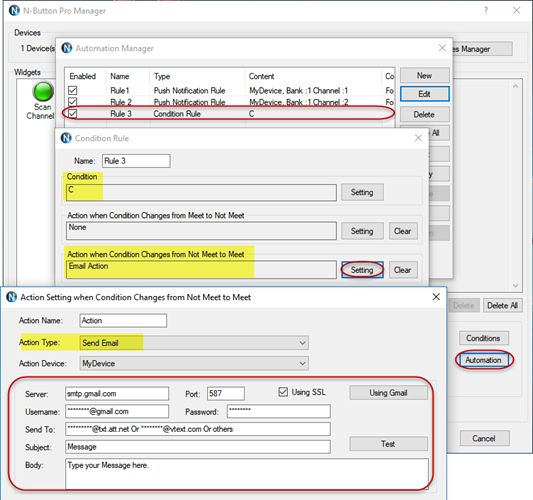
Task: Toggle the Enabled checkbox for Rule1
Action: 72,90
